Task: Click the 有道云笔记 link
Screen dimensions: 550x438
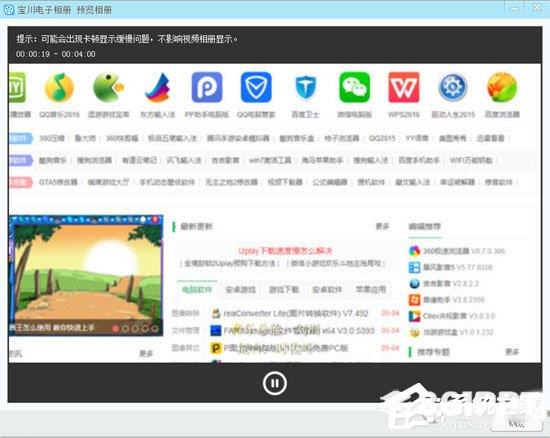Action: point(139,160)
